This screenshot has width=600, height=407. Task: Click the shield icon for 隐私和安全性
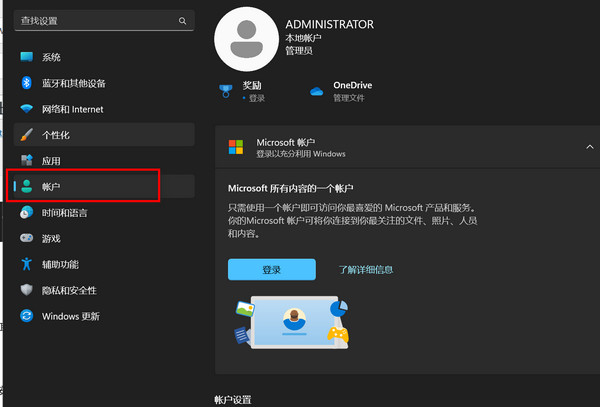tap(27, 290)
